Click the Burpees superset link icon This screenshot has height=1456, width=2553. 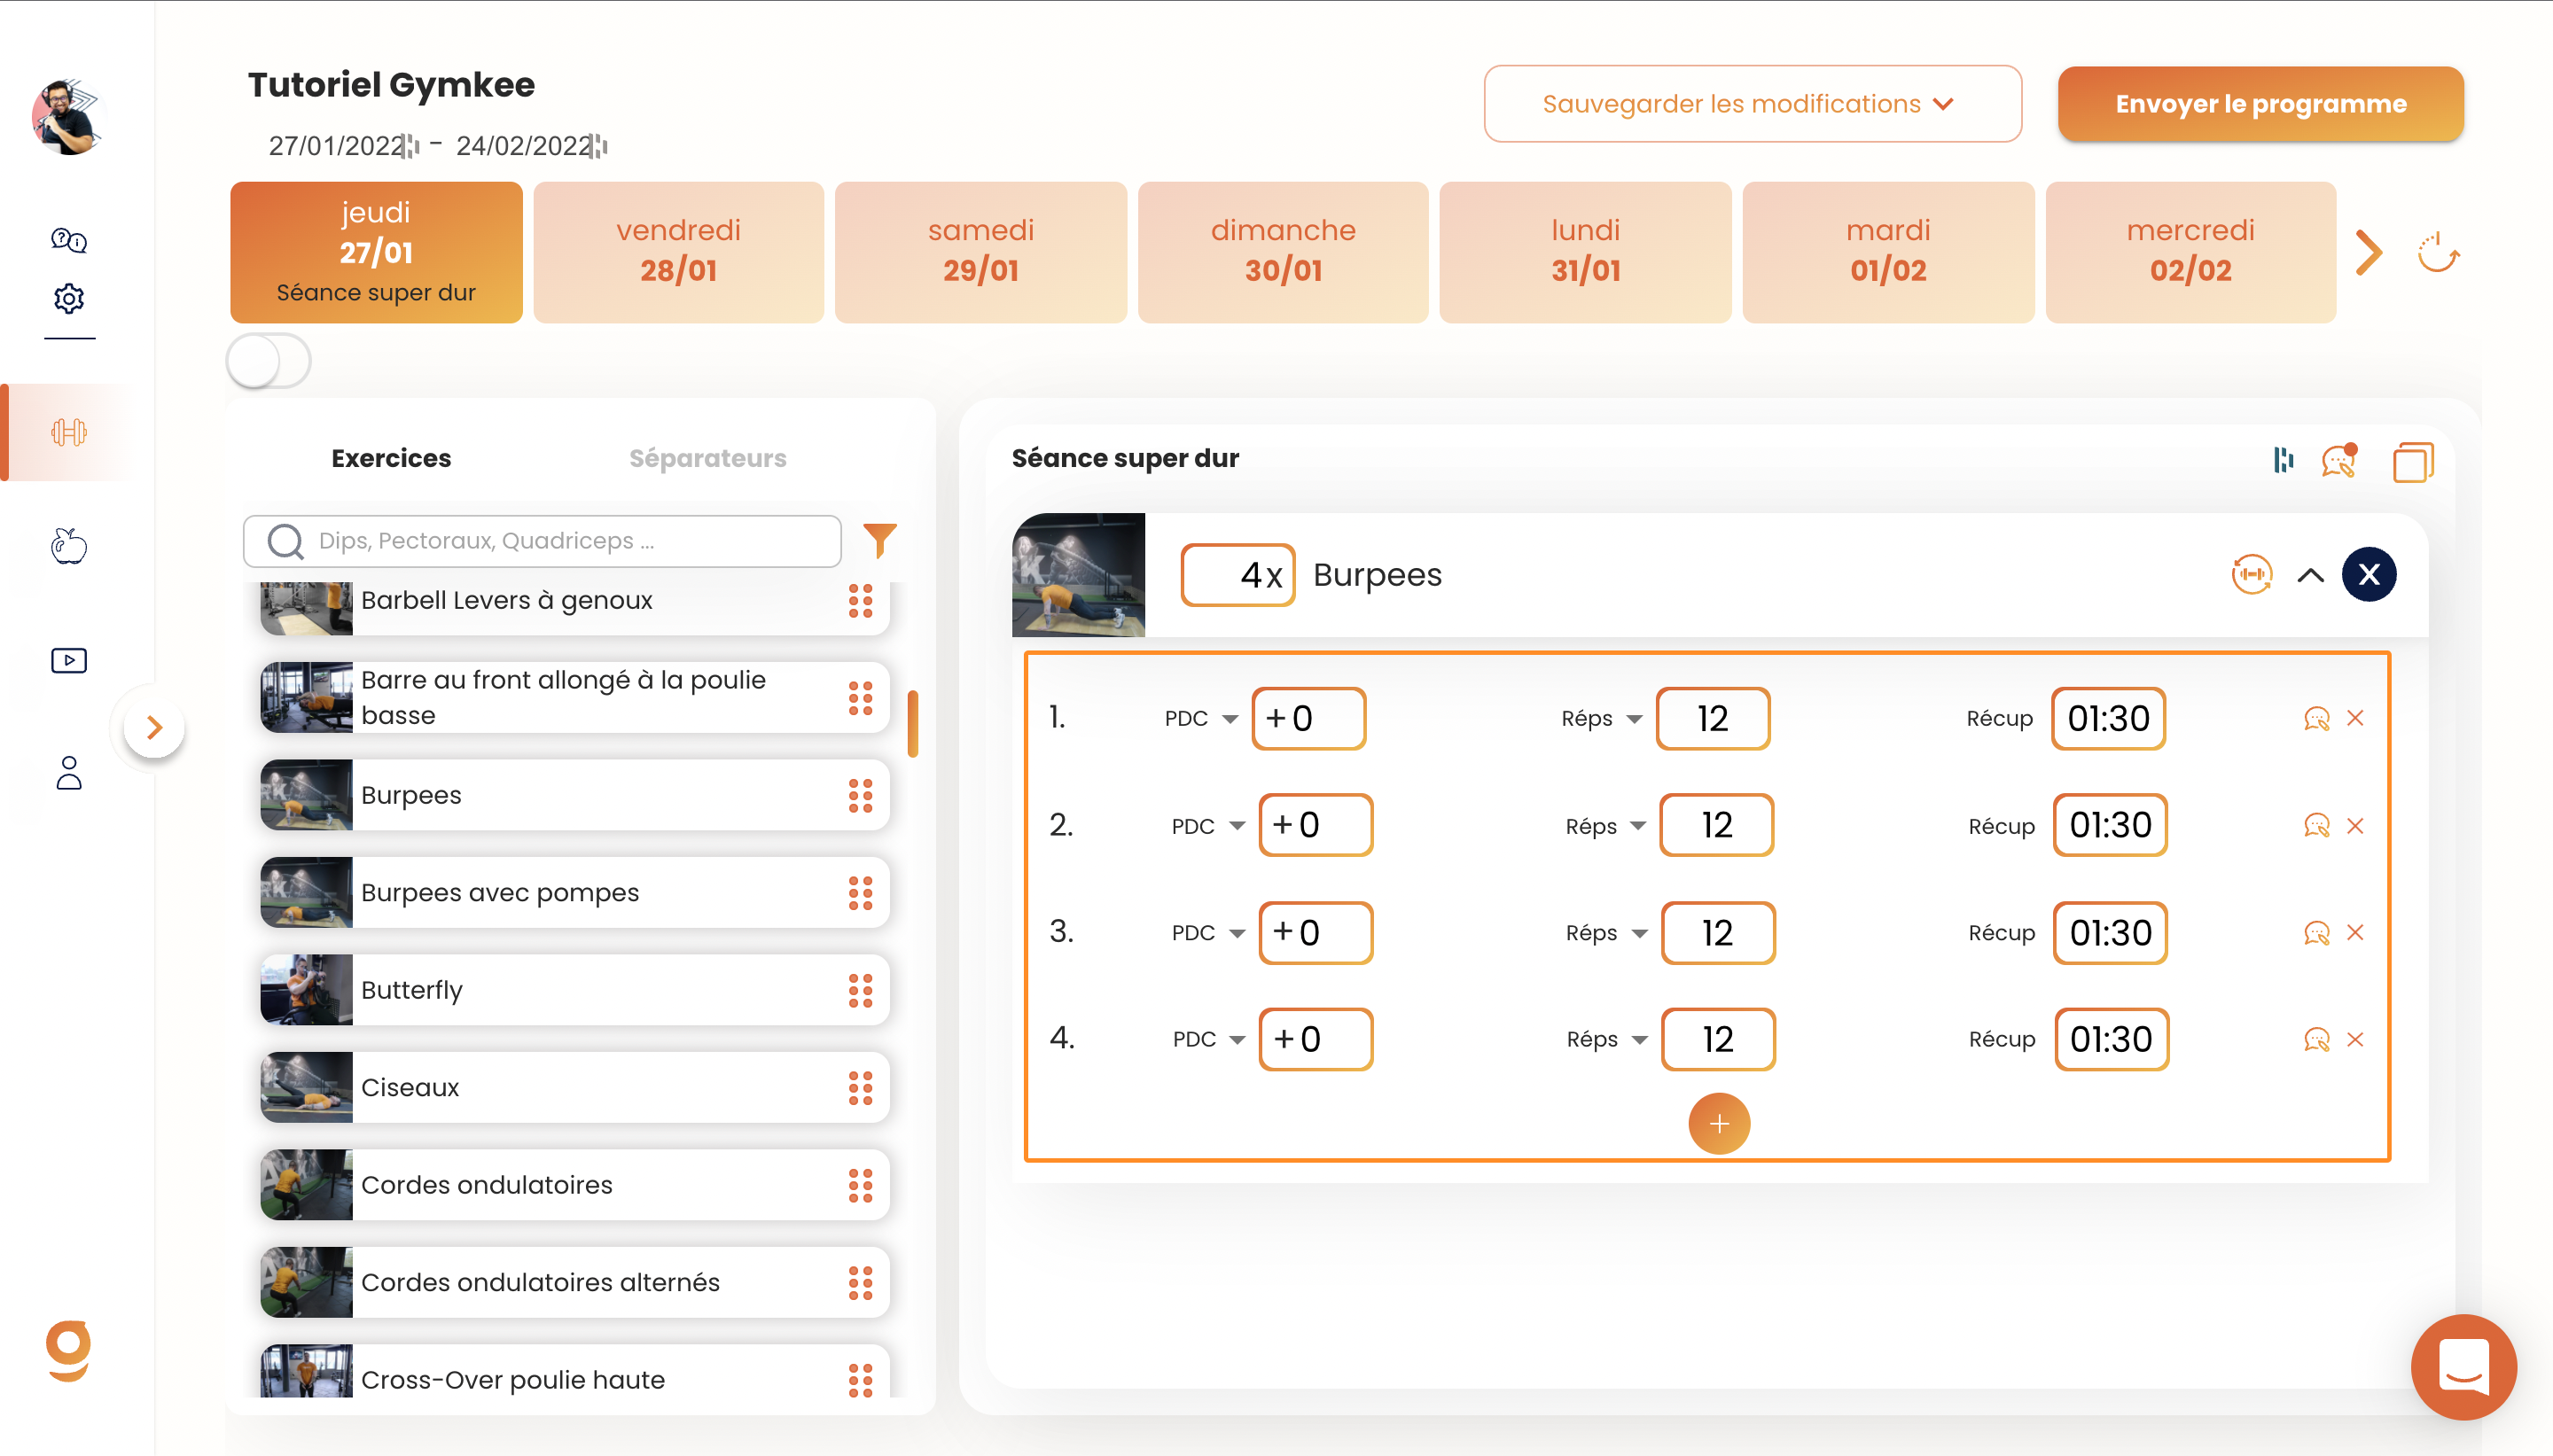pos(2252,574)
